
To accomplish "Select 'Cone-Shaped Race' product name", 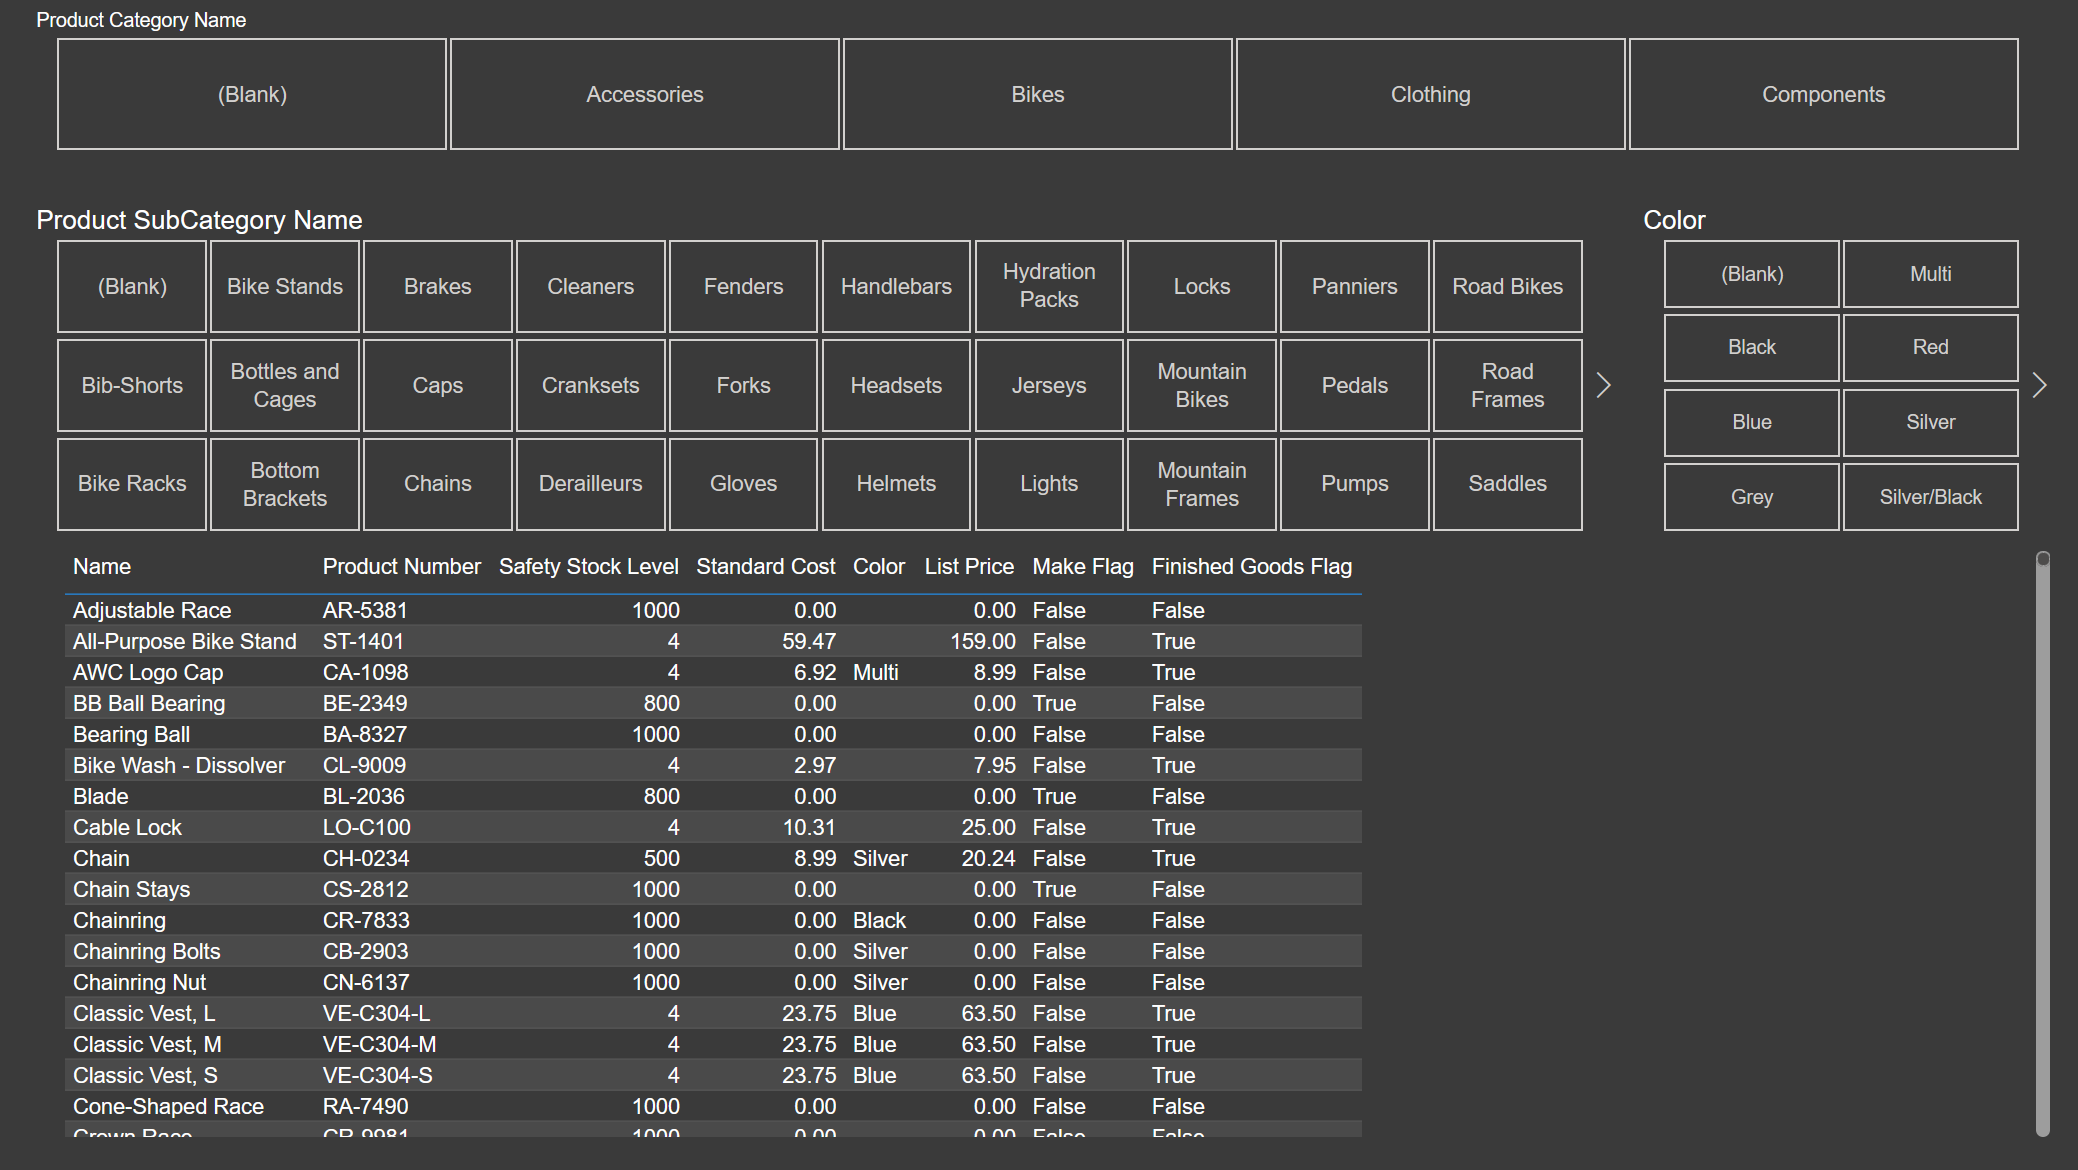I will (169, 1106).
